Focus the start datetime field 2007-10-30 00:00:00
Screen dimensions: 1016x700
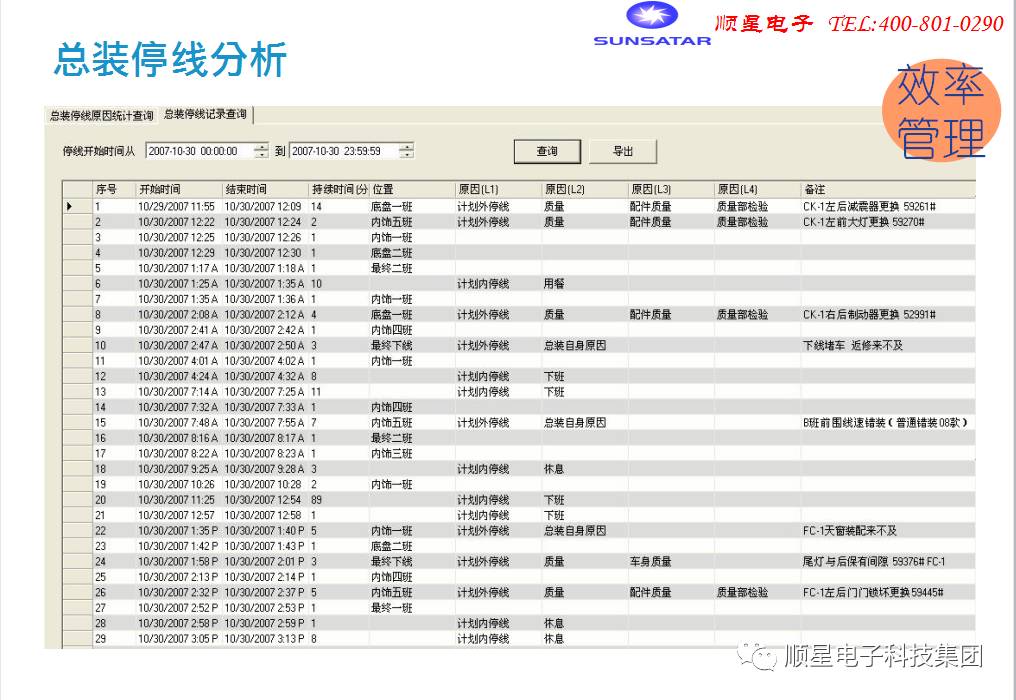(199, 151)
